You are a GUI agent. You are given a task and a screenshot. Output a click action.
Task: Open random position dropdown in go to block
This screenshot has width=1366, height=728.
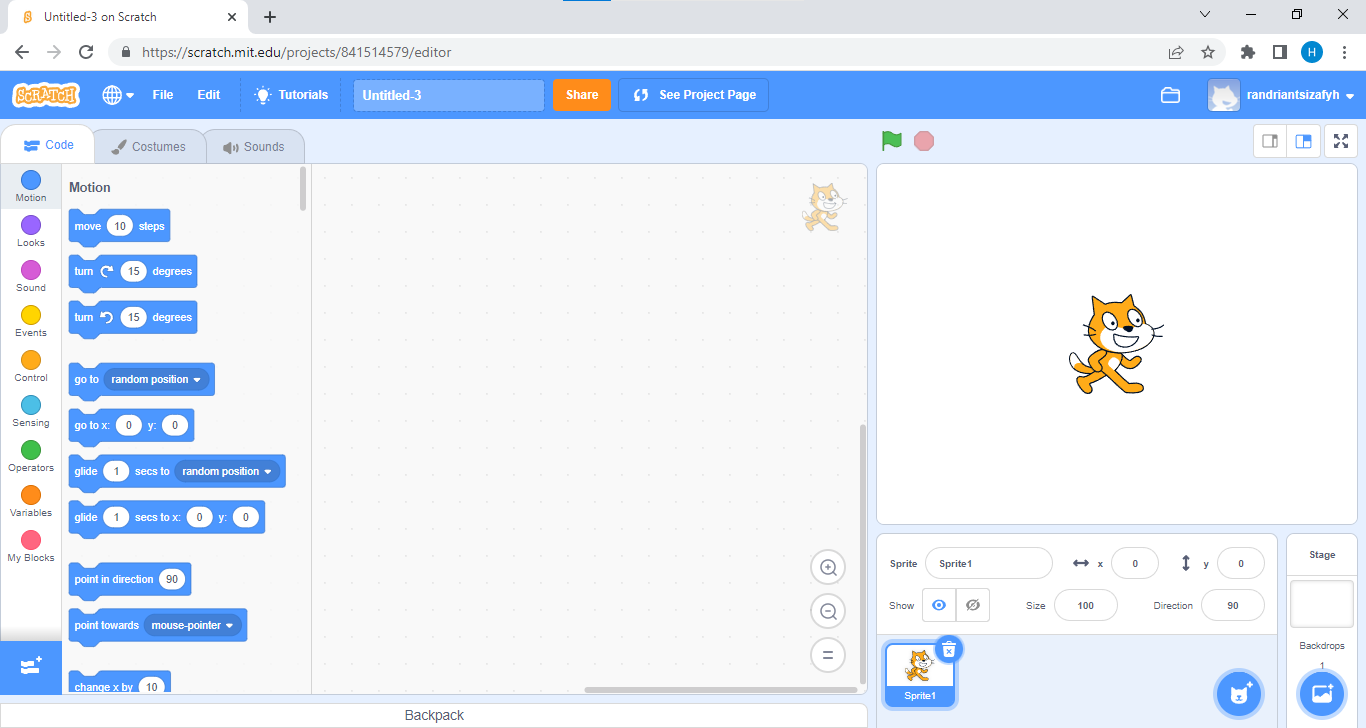156,380
